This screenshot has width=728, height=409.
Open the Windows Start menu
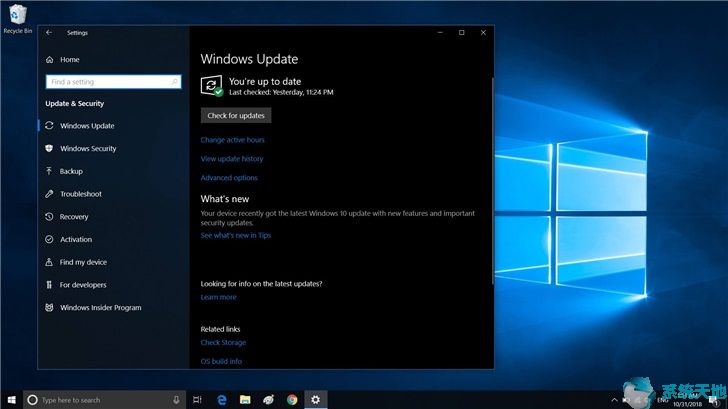(x=12, y=400)
